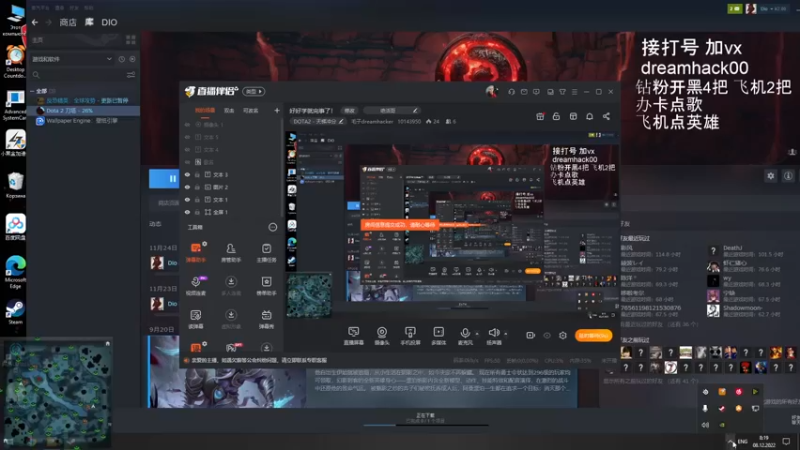
Task: Show hidden system tray icons arrow
Action: point(731,441)
